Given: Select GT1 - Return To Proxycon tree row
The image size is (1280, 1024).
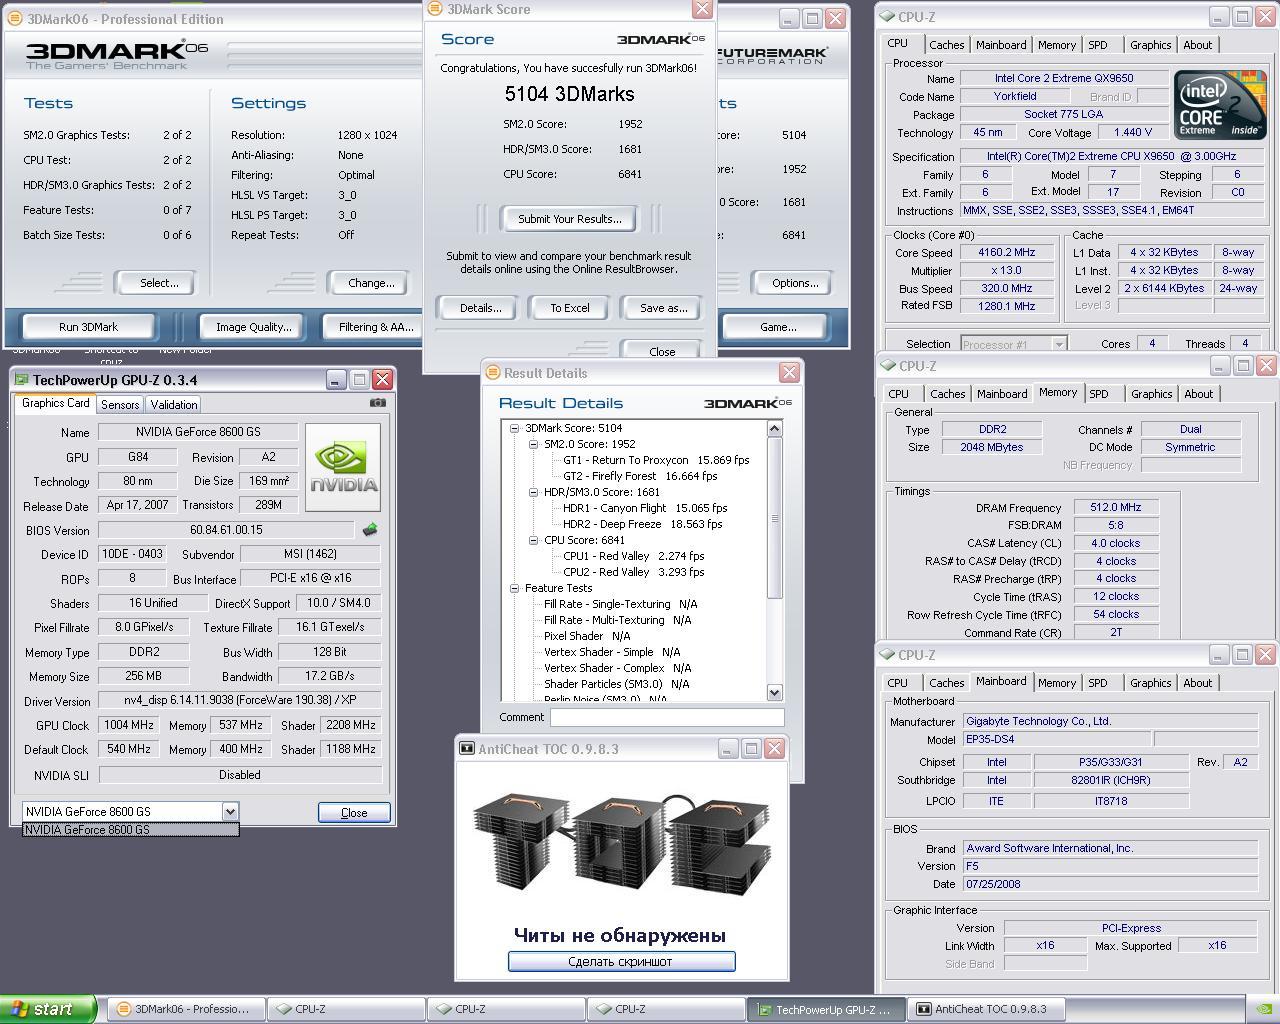Looking at the screenshot, I should pyautogui.click(x=656, y=460).
